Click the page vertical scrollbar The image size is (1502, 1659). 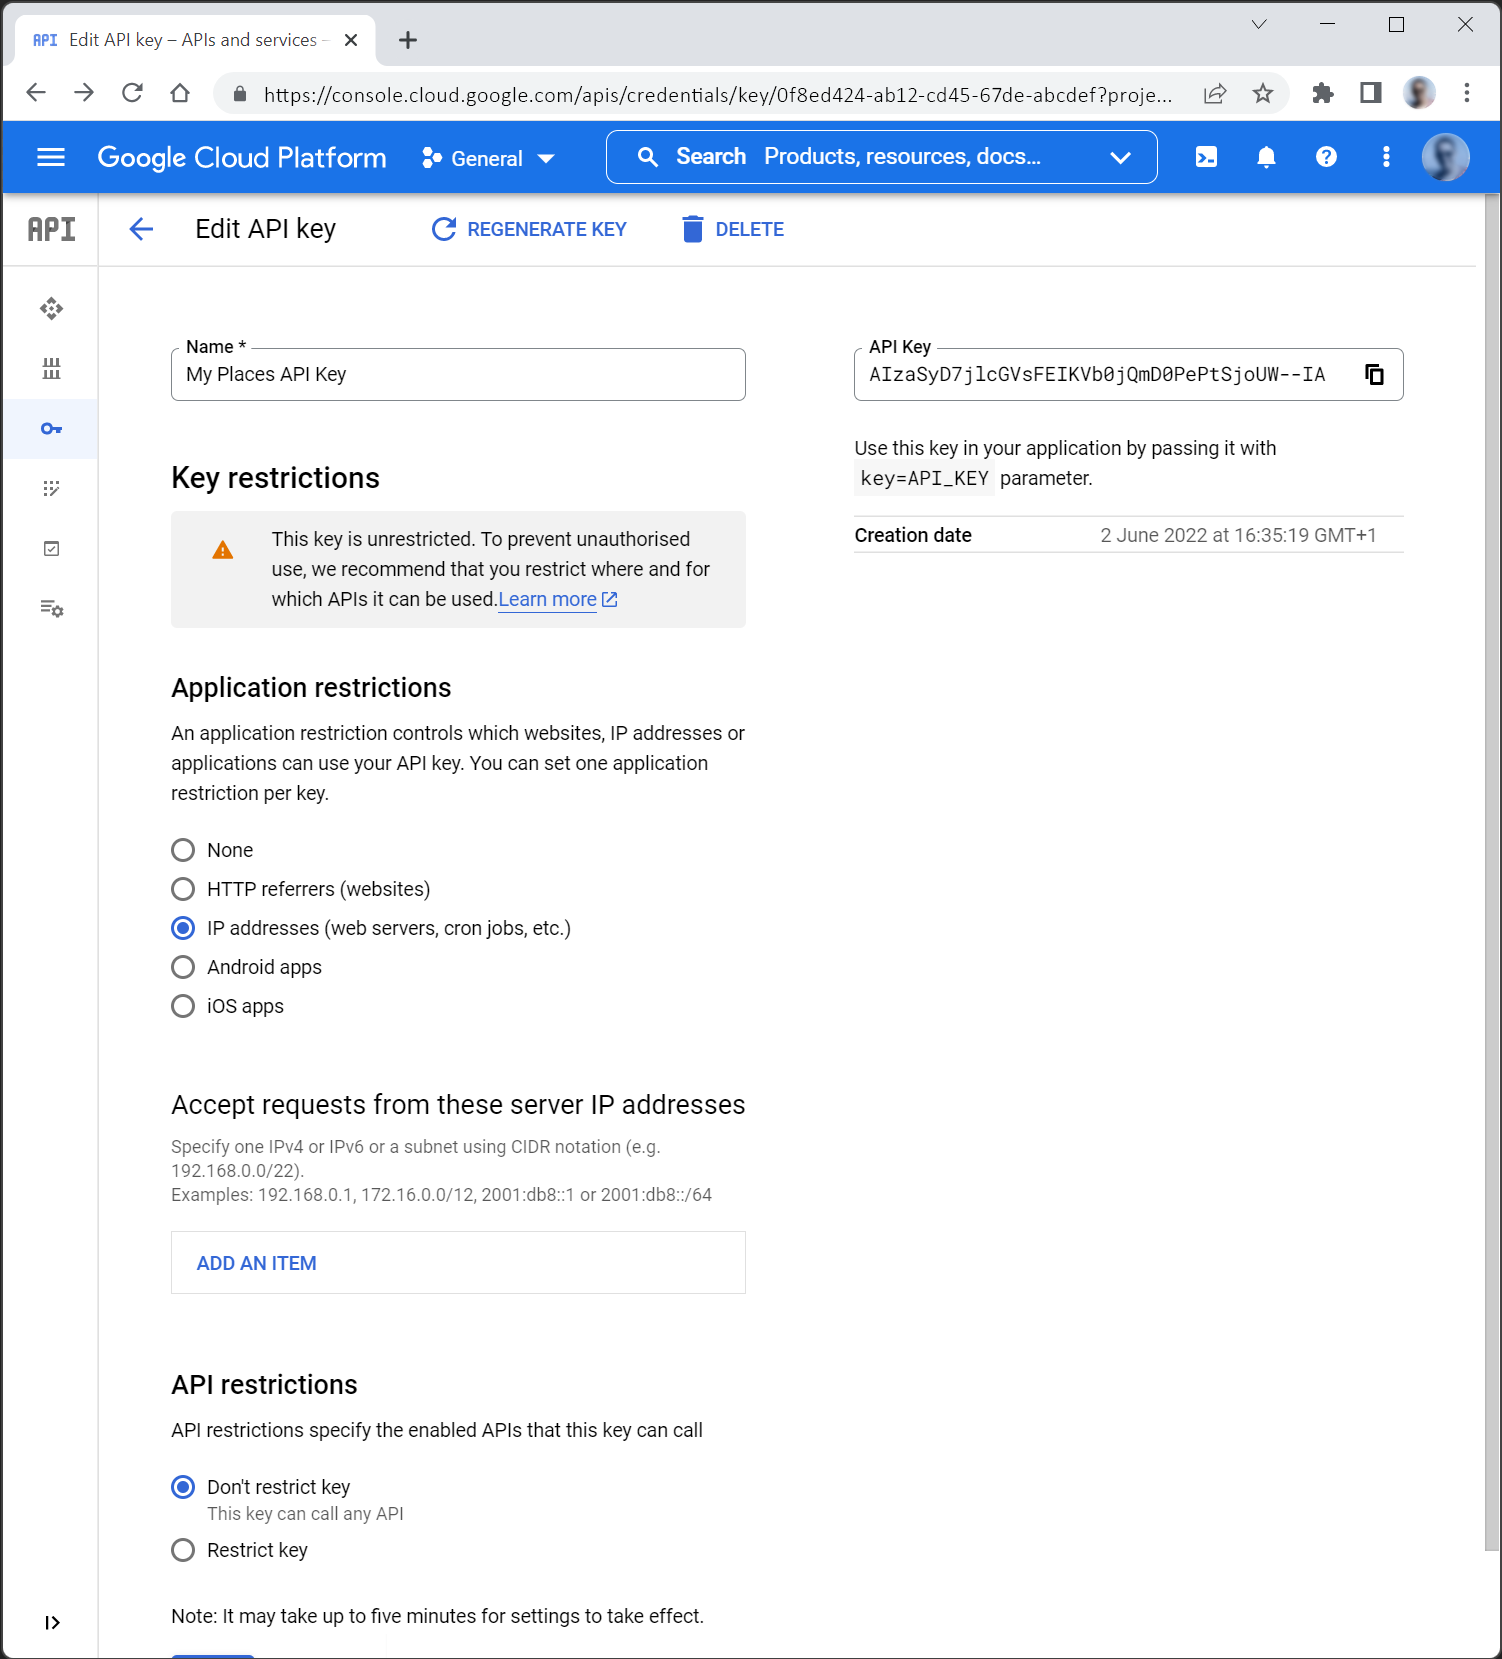point(1491,870)
